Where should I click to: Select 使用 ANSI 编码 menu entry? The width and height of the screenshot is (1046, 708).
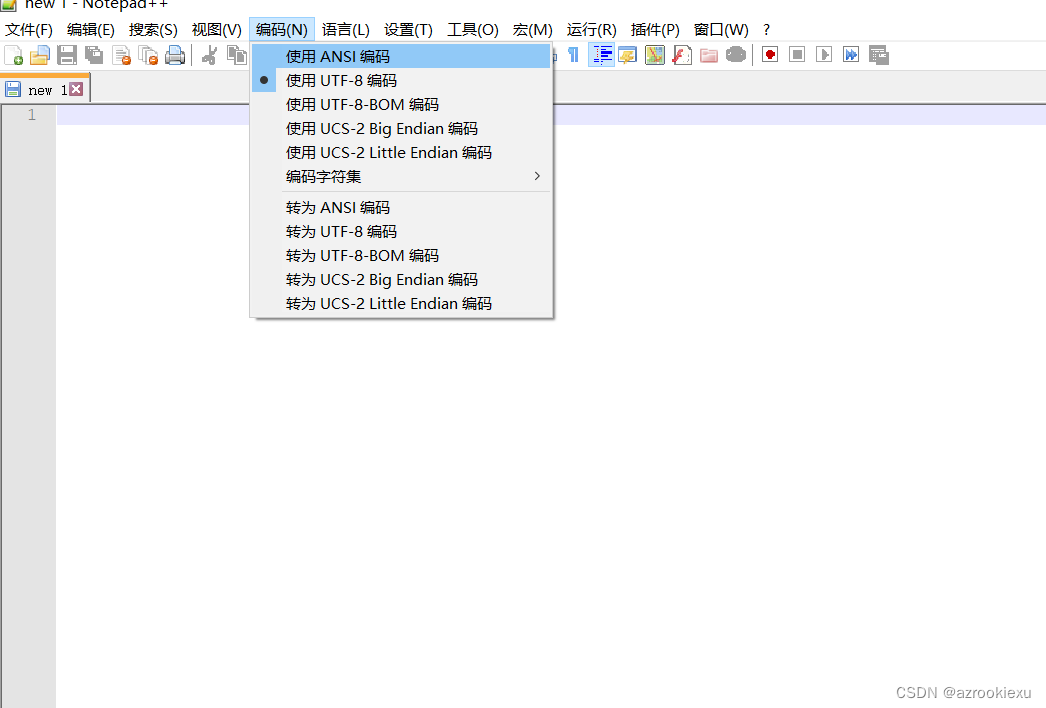(401, 56)
